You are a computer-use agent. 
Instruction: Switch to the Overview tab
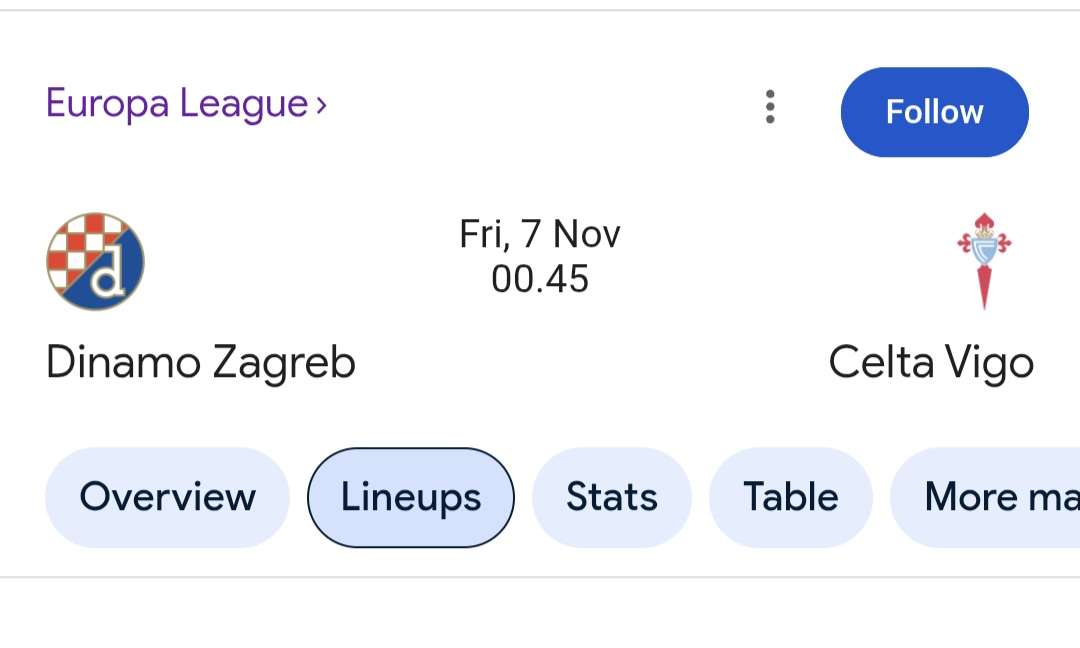[166, 497]
